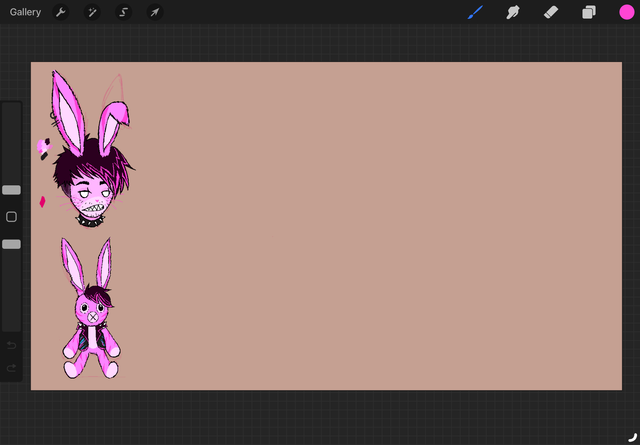Screen dimensions: 640x445
Task: Select the Brush paint tool
Action: tap(476, 12)
